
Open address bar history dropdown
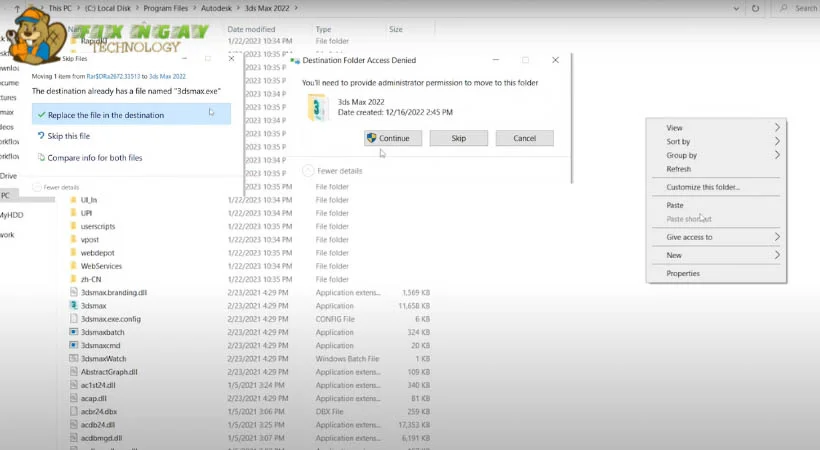[x=736, y=8]
